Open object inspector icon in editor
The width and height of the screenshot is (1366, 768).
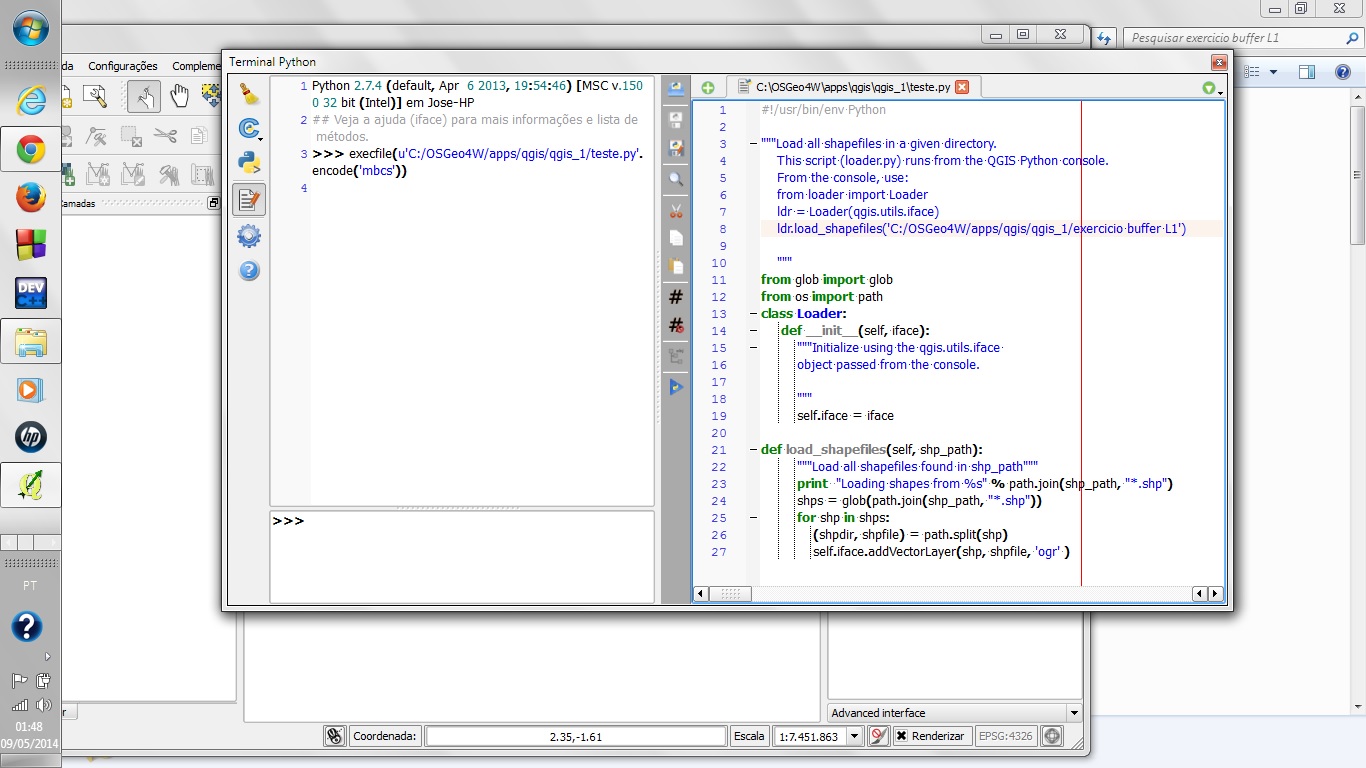click(676, 356)
